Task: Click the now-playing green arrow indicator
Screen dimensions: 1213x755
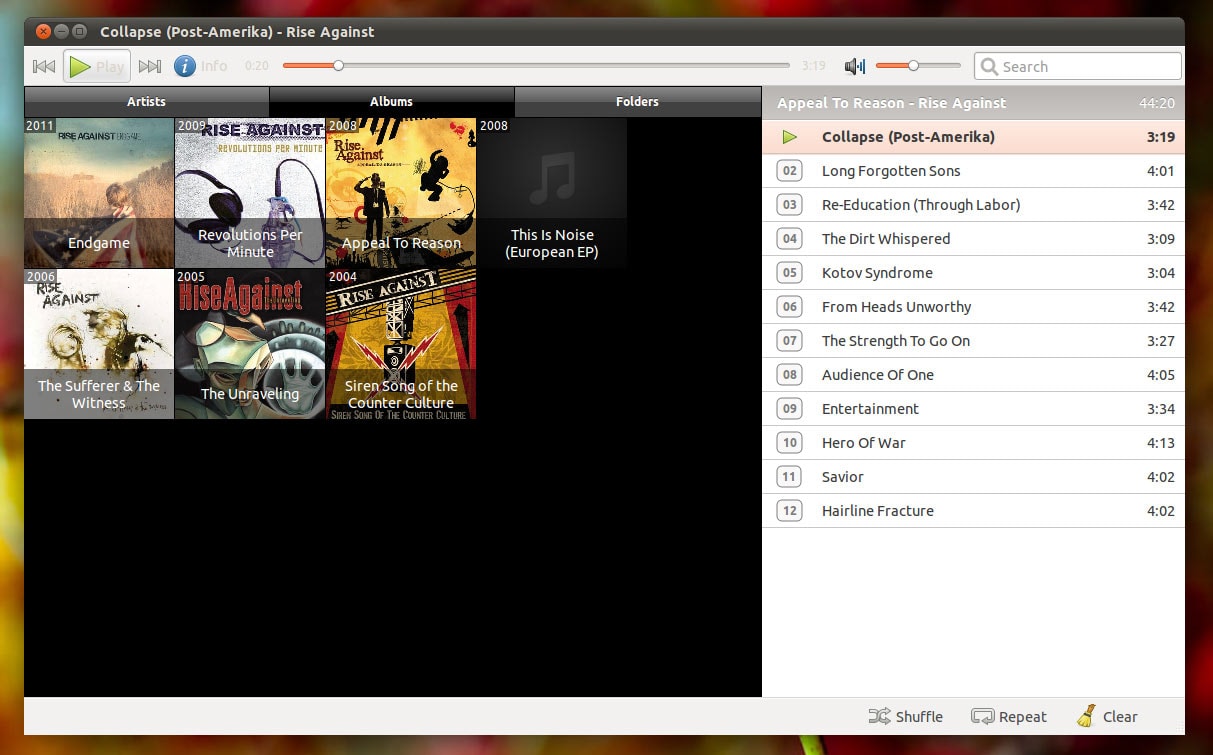Action: [790, 137]
